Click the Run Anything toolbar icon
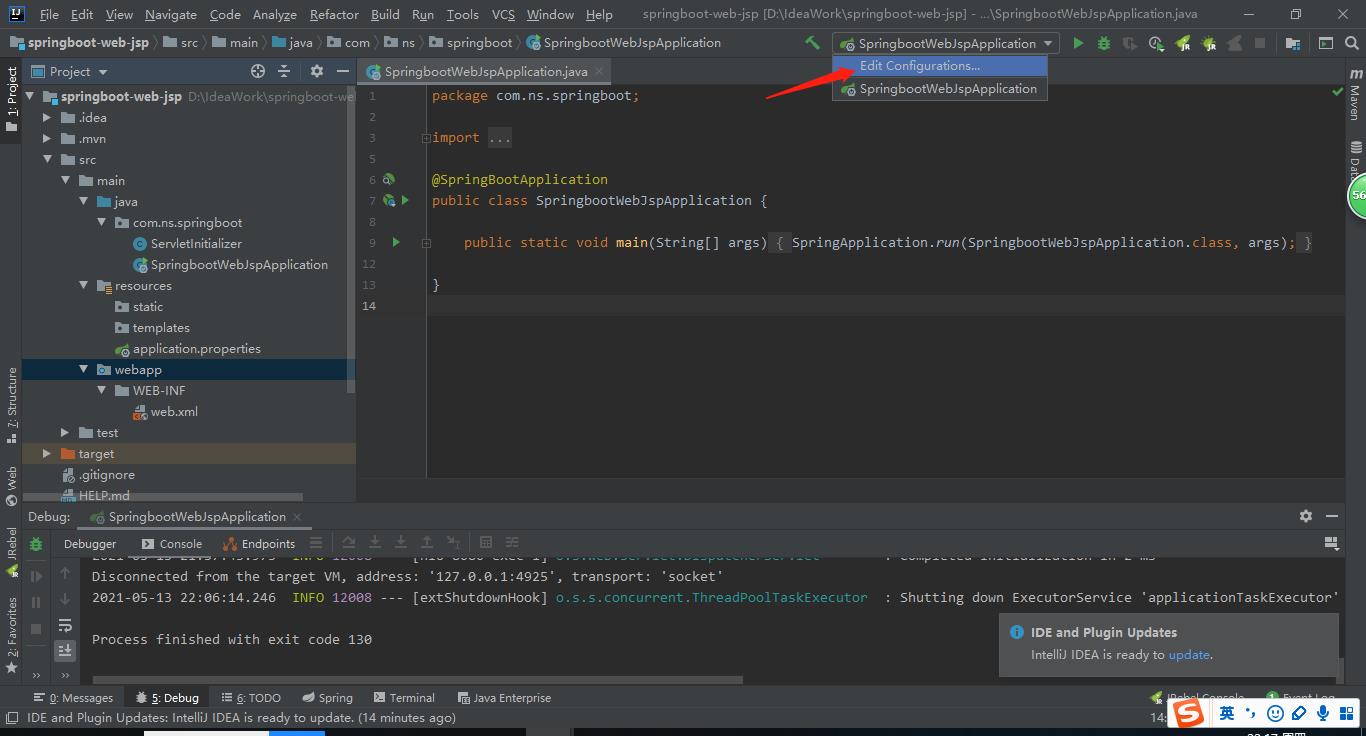 click(1326, 43)
